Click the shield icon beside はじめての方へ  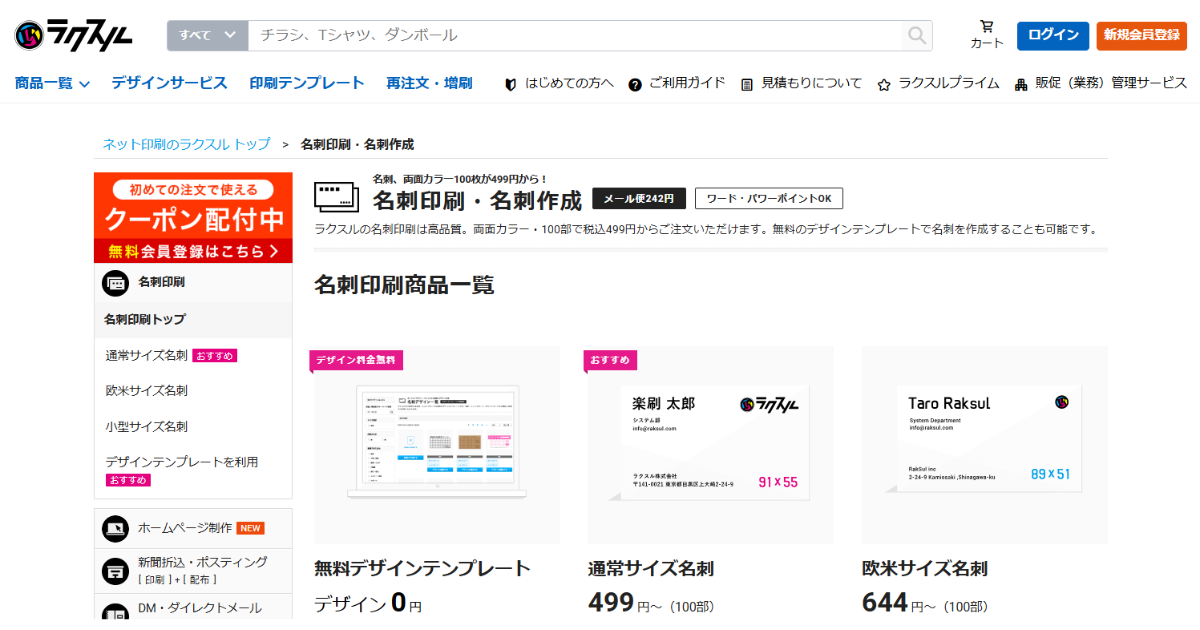click(x=510, y=84)
